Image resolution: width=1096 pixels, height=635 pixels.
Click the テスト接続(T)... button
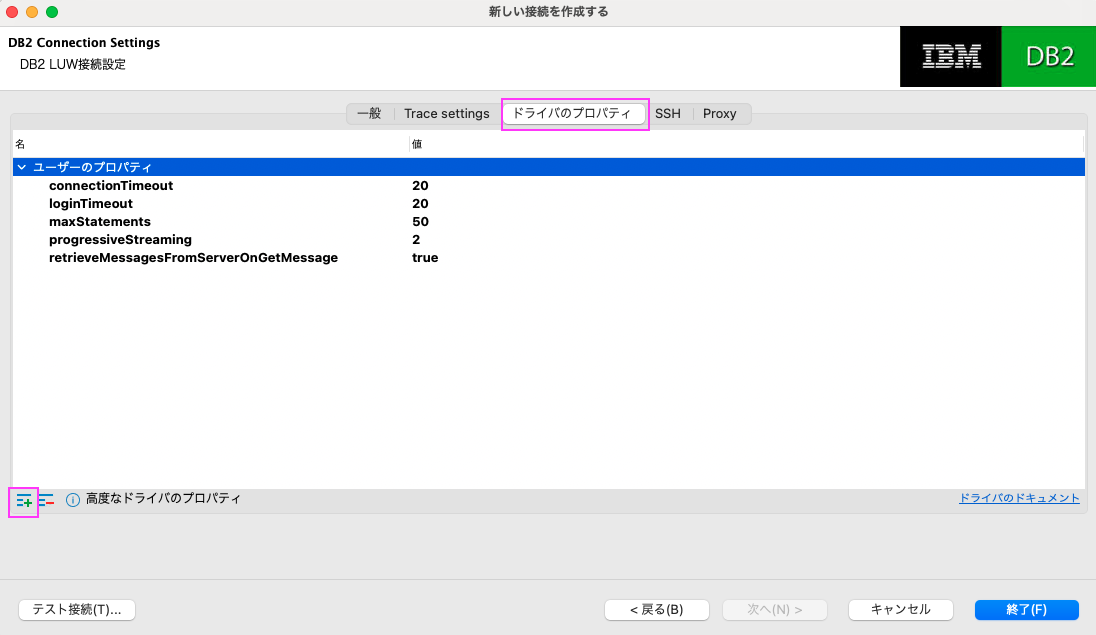pyautogui.click(x=77, y=610)
